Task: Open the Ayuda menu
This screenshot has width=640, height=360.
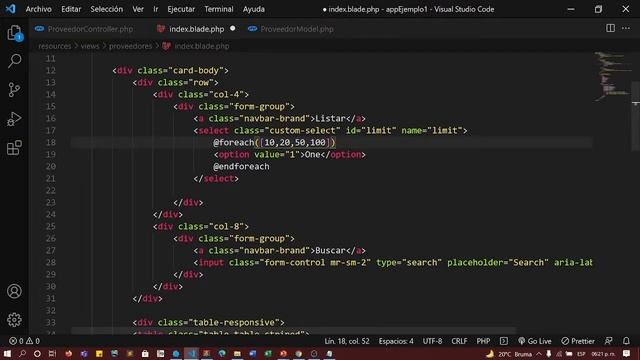Action: [253, 9]
